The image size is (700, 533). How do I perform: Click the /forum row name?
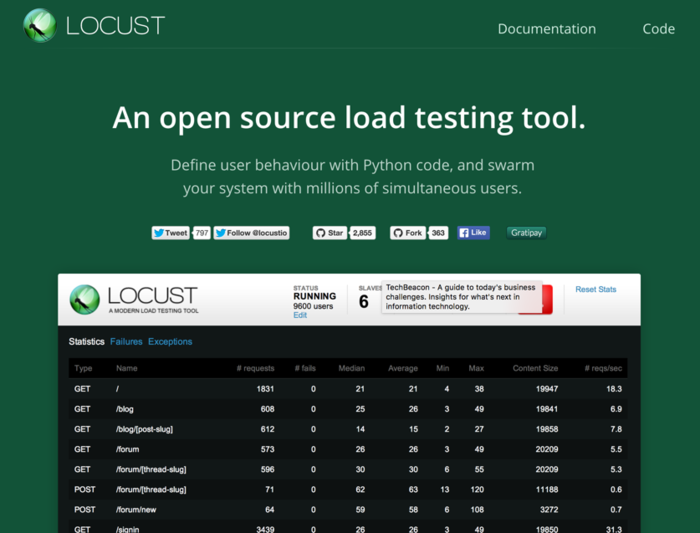pyautogui.click(x=127, y=449)
